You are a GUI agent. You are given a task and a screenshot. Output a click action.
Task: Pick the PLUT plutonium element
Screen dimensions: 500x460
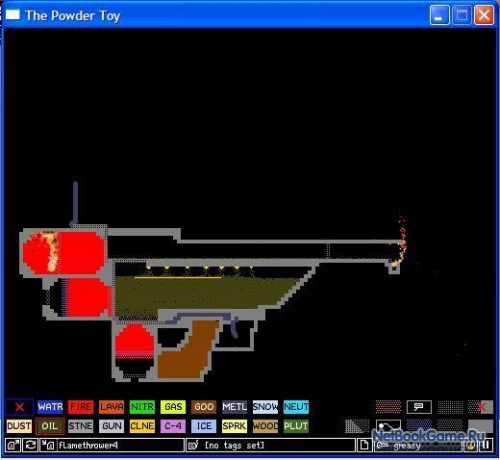coord(296,426)
